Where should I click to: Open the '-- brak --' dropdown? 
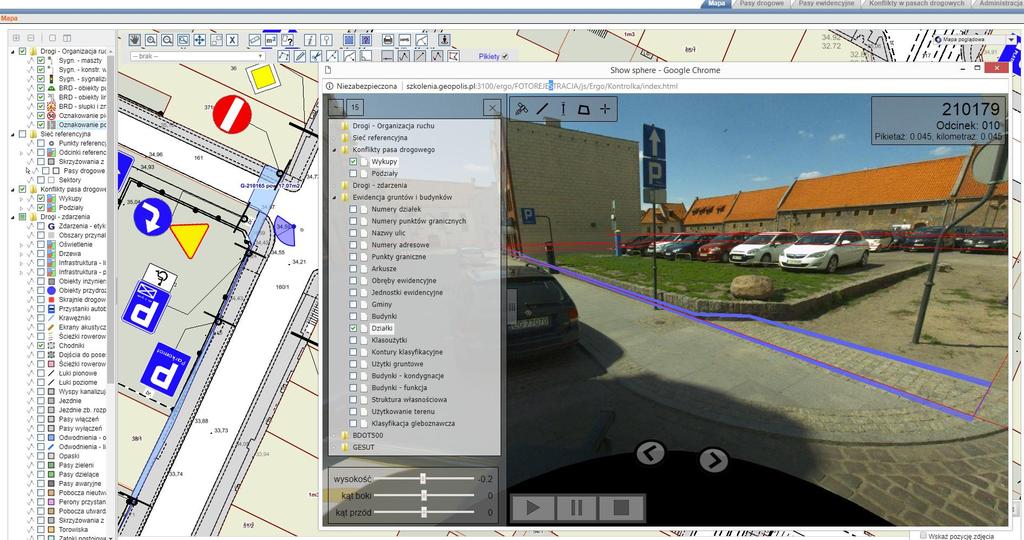tap(198, 57)
